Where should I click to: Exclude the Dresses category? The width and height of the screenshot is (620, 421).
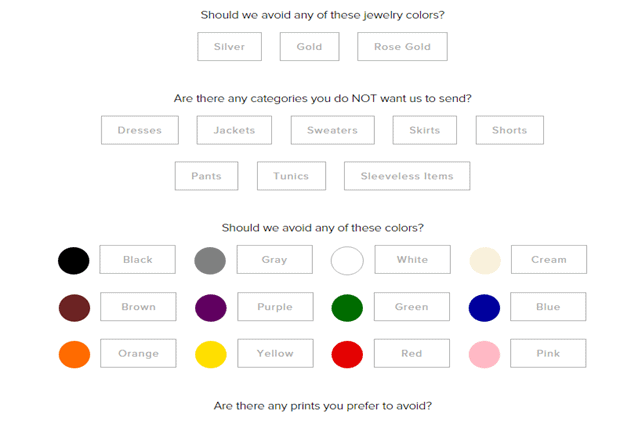point(139,130)
